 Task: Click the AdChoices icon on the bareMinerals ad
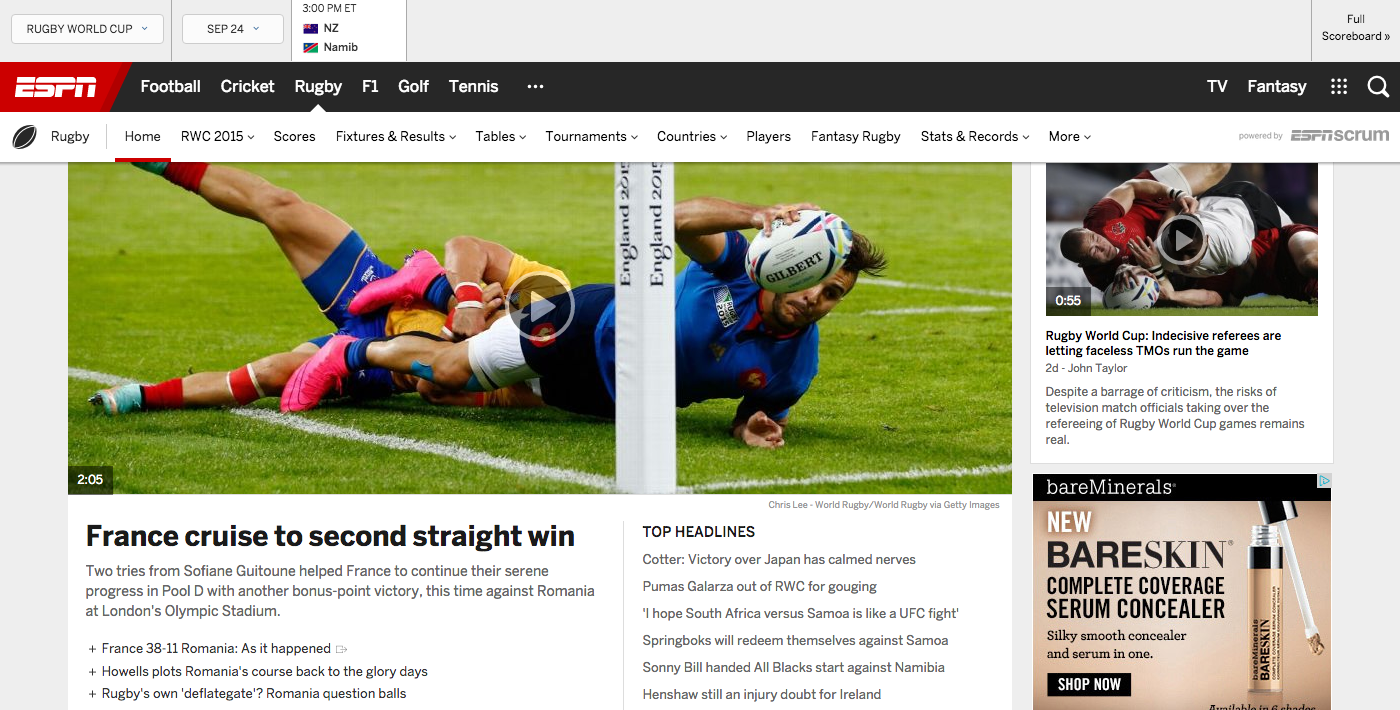(1324, 481)
